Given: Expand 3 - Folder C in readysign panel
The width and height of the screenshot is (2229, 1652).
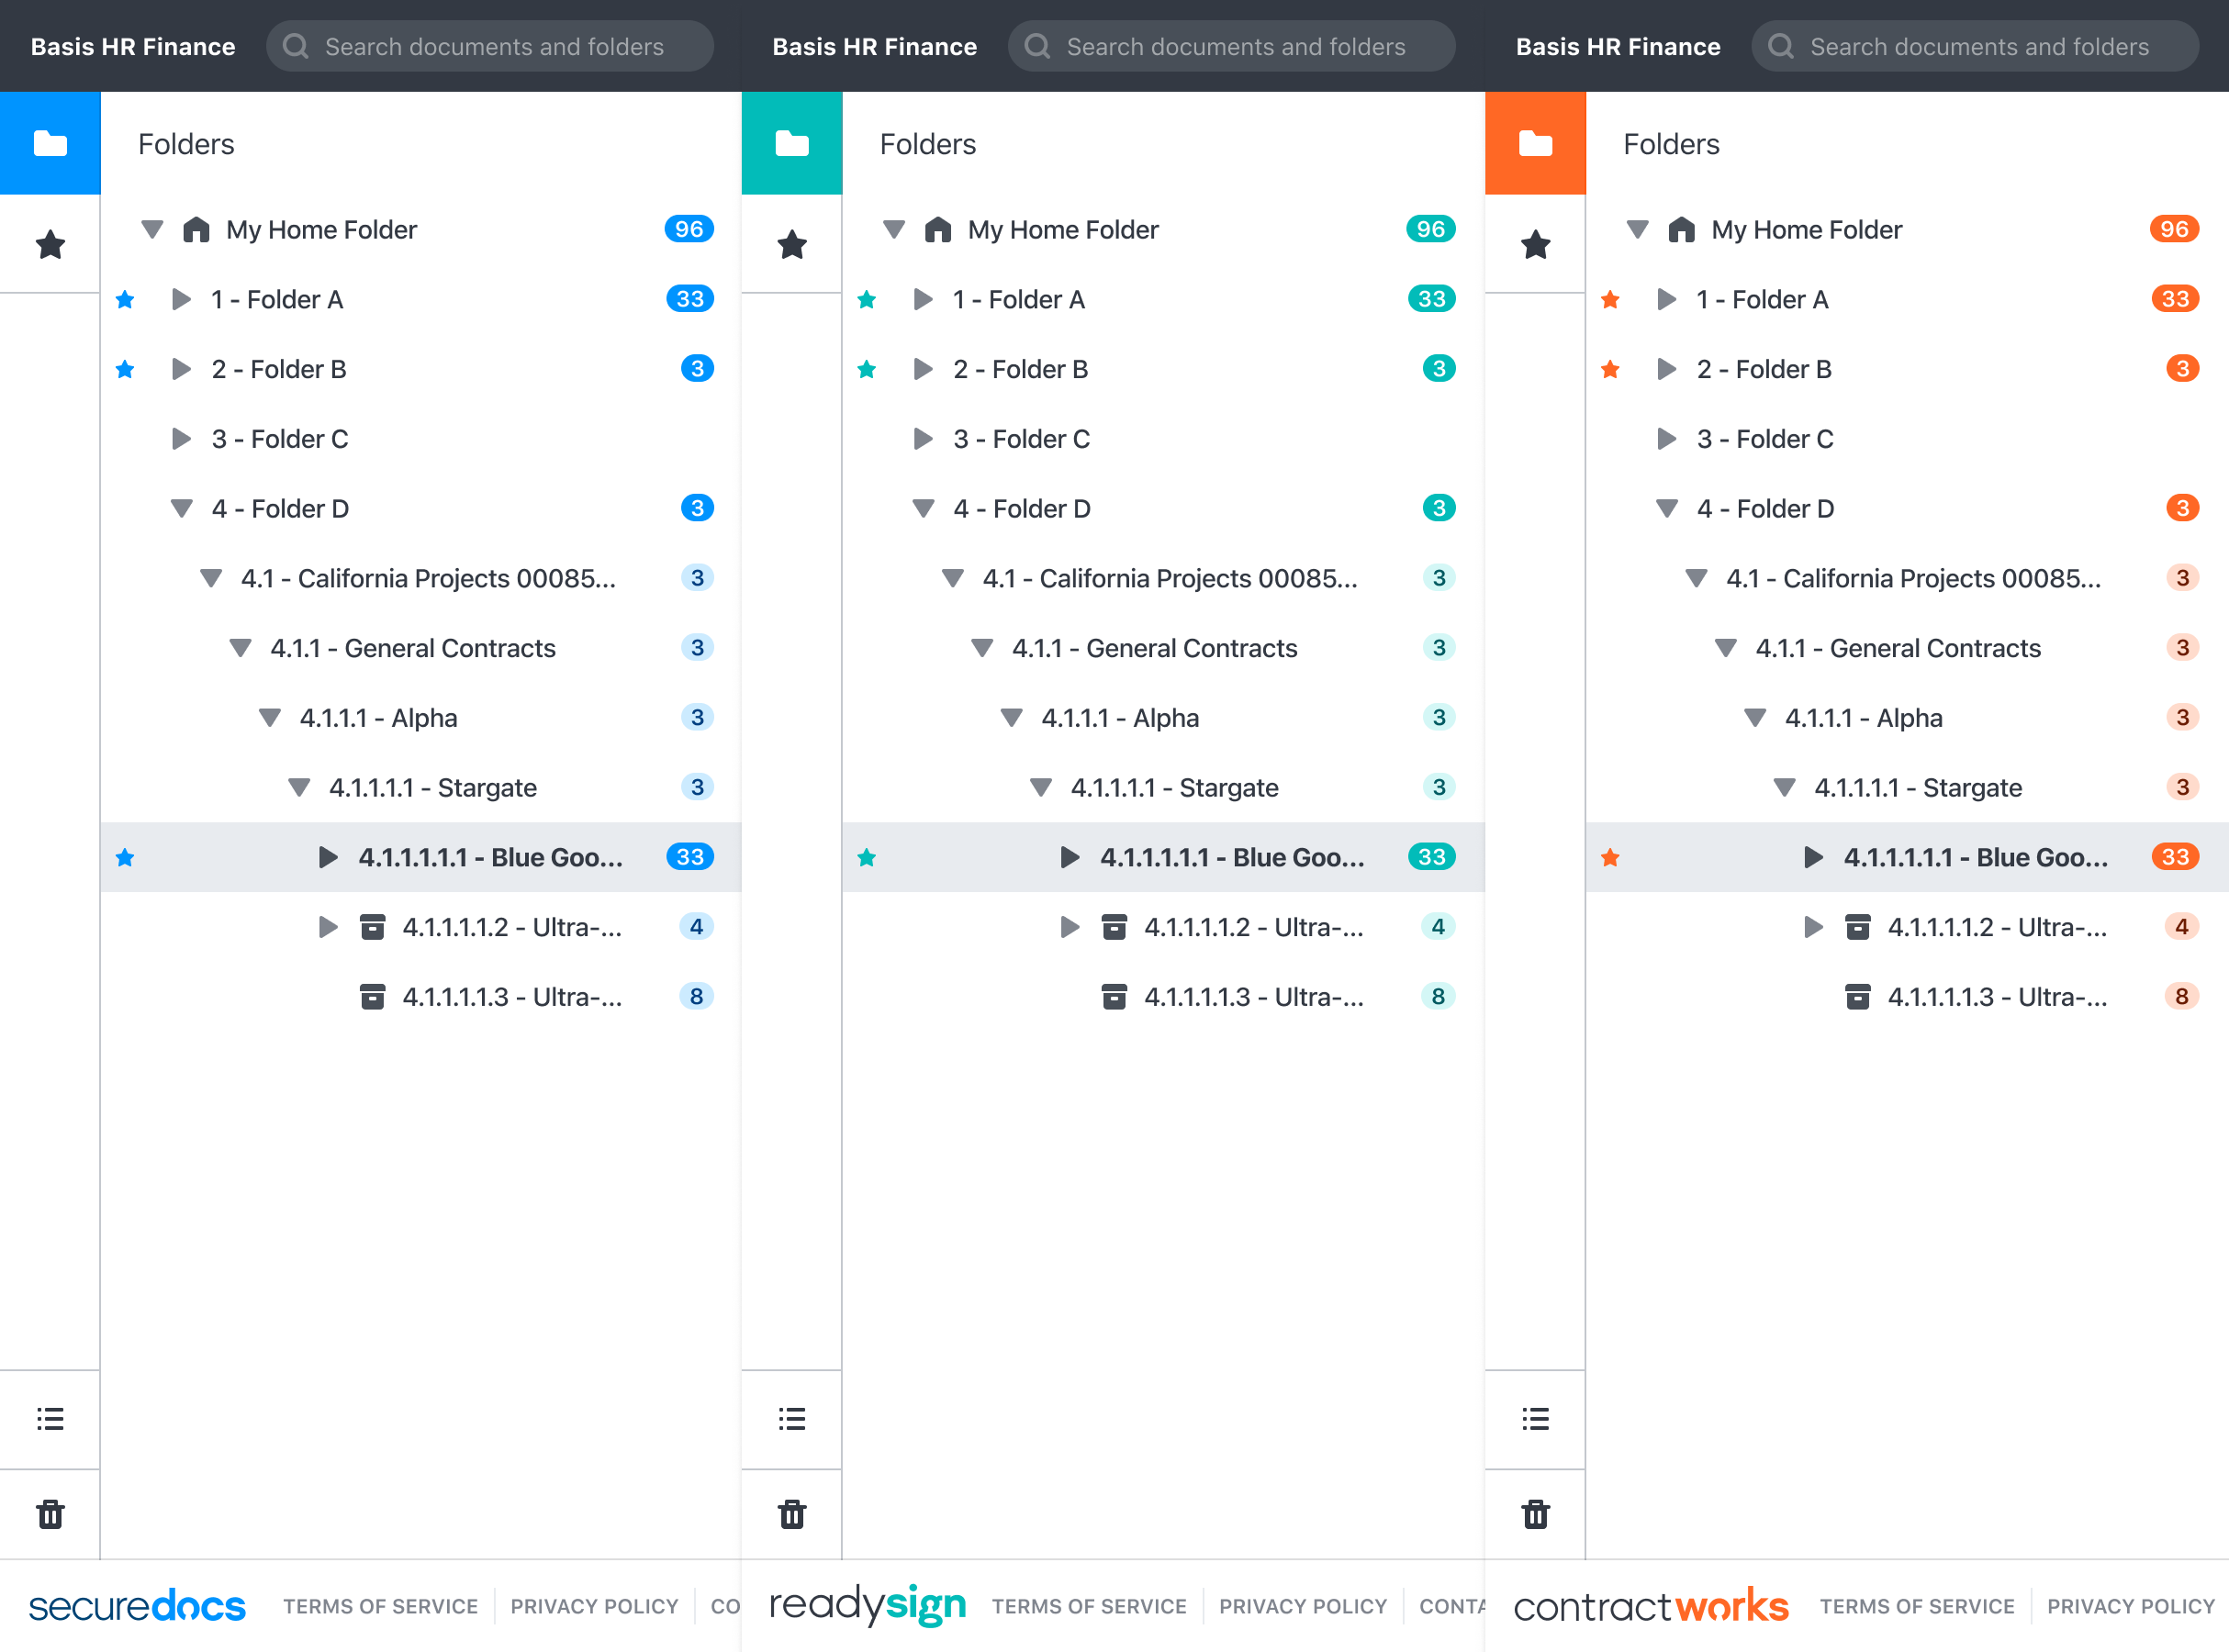Looking at the screenshot, I should [923, 438].
